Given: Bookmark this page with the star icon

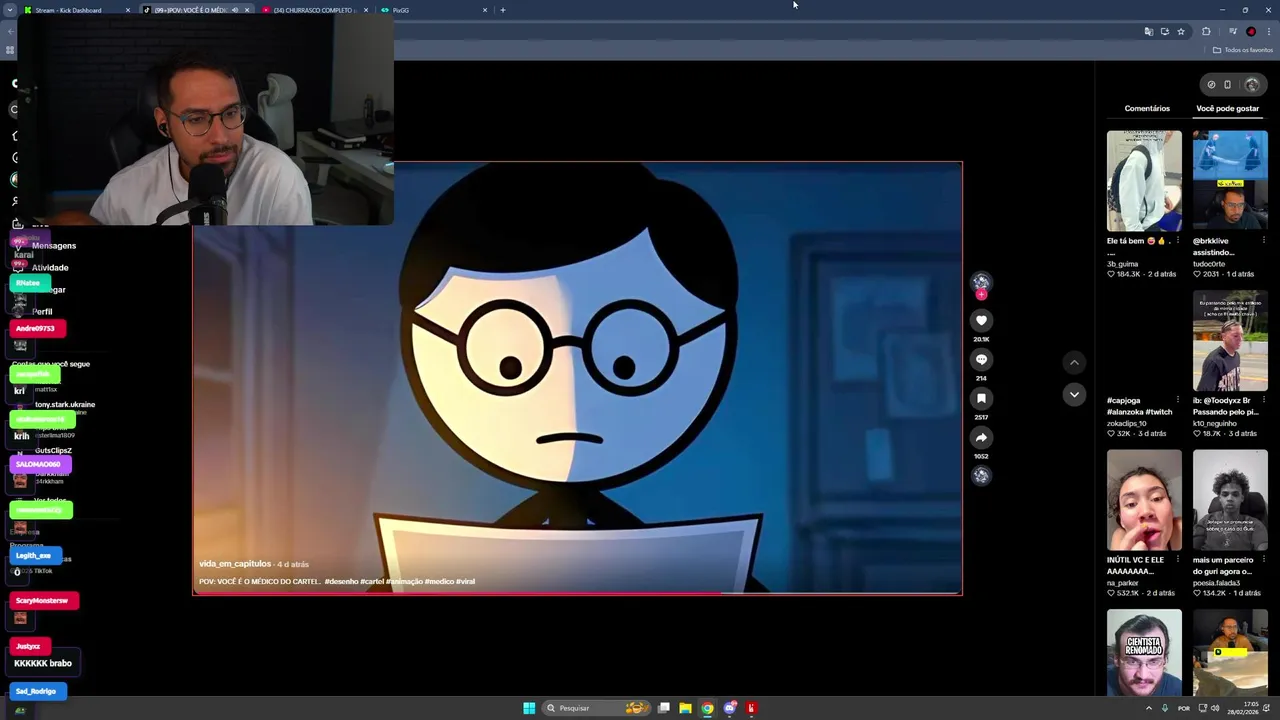Looking at the screenshot, I should pos(1180,31).
